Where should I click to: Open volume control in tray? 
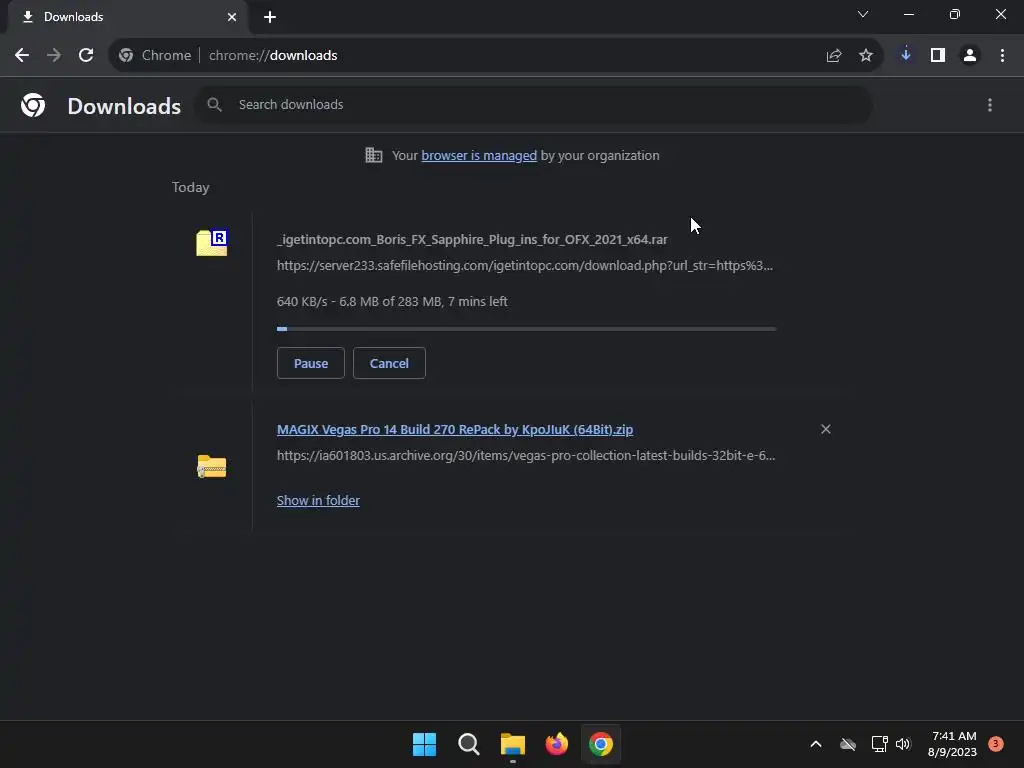point(903,744)
